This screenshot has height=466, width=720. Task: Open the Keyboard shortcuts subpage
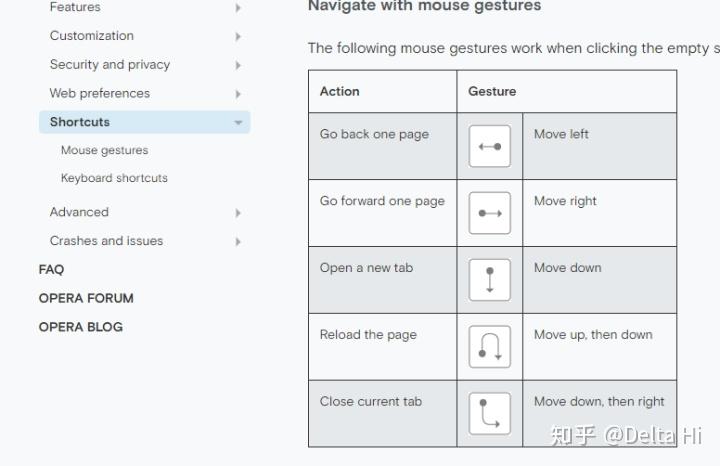114,178
